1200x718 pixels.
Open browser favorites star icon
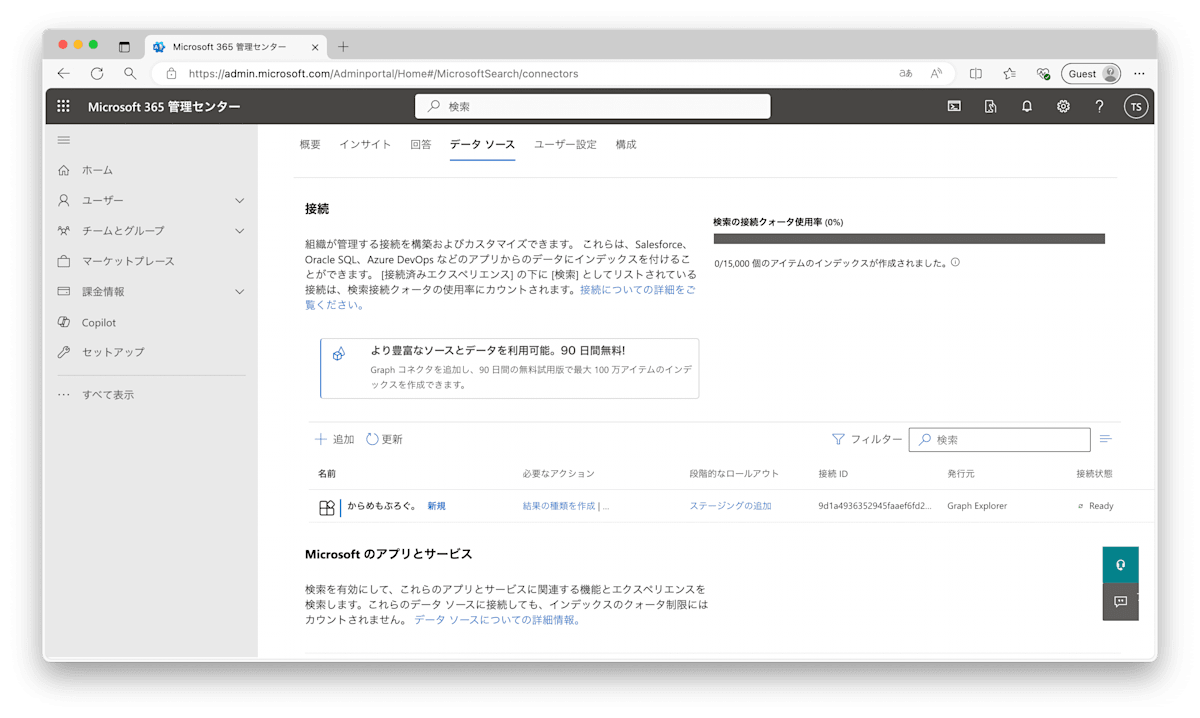pyautogui.click(x=1010, y=73)
